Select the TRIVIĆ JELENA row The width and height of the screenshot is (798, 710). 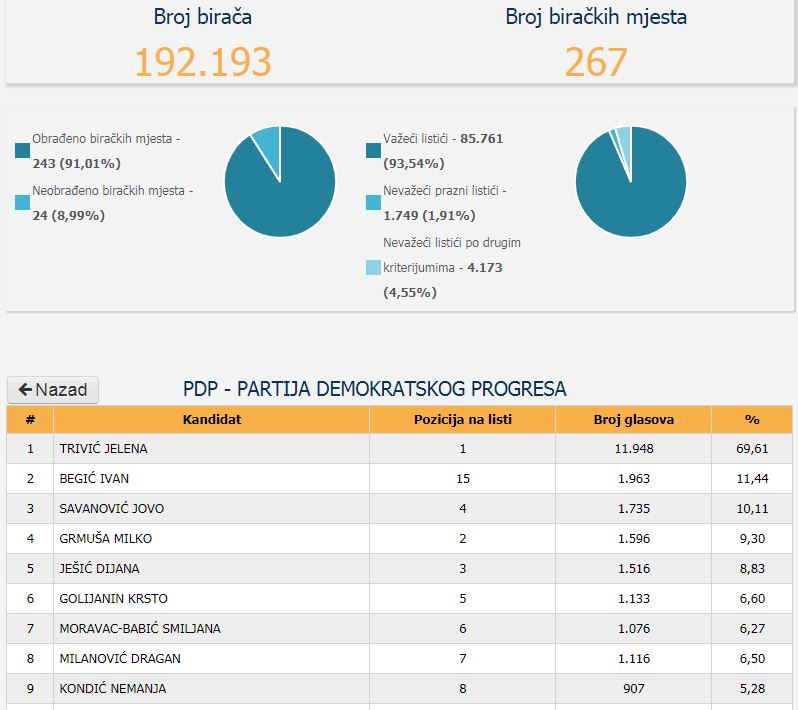coord(103,449)
